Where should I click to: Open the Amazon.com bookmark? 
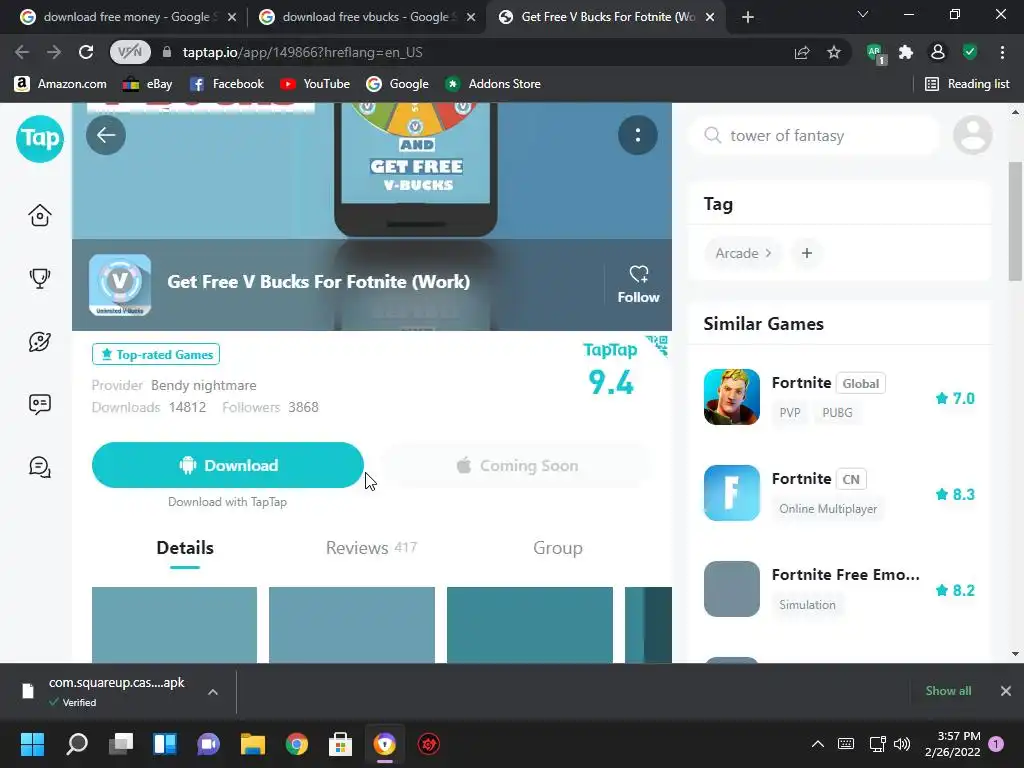click(x=60, y=84)
